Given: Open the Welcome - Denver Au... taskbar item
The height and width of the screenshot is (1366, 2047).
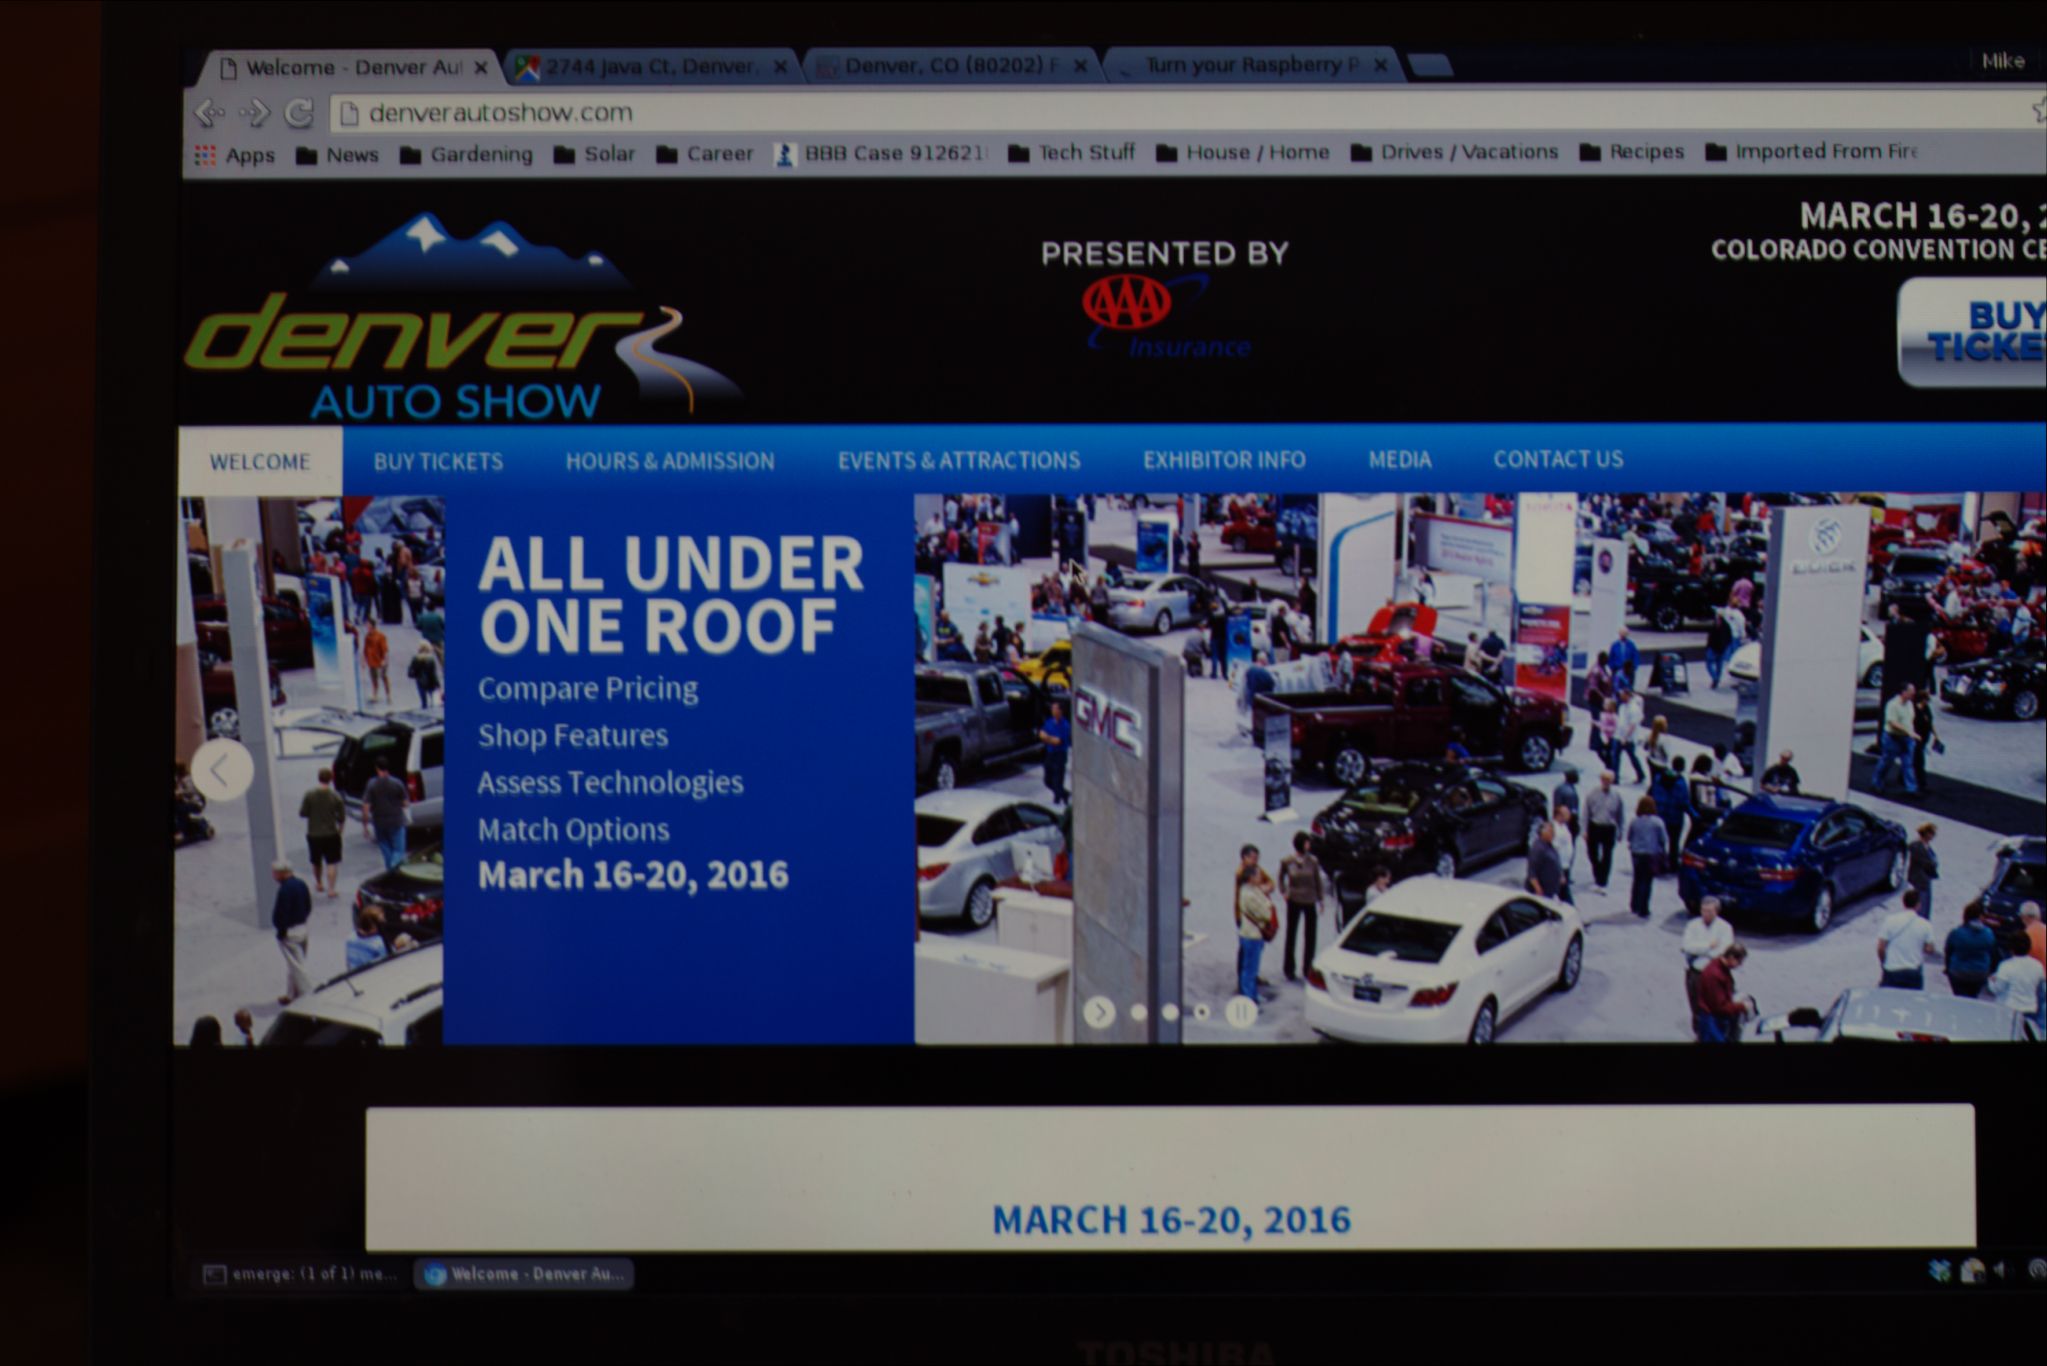Looking at the screenshot, I should [524, 1274].
